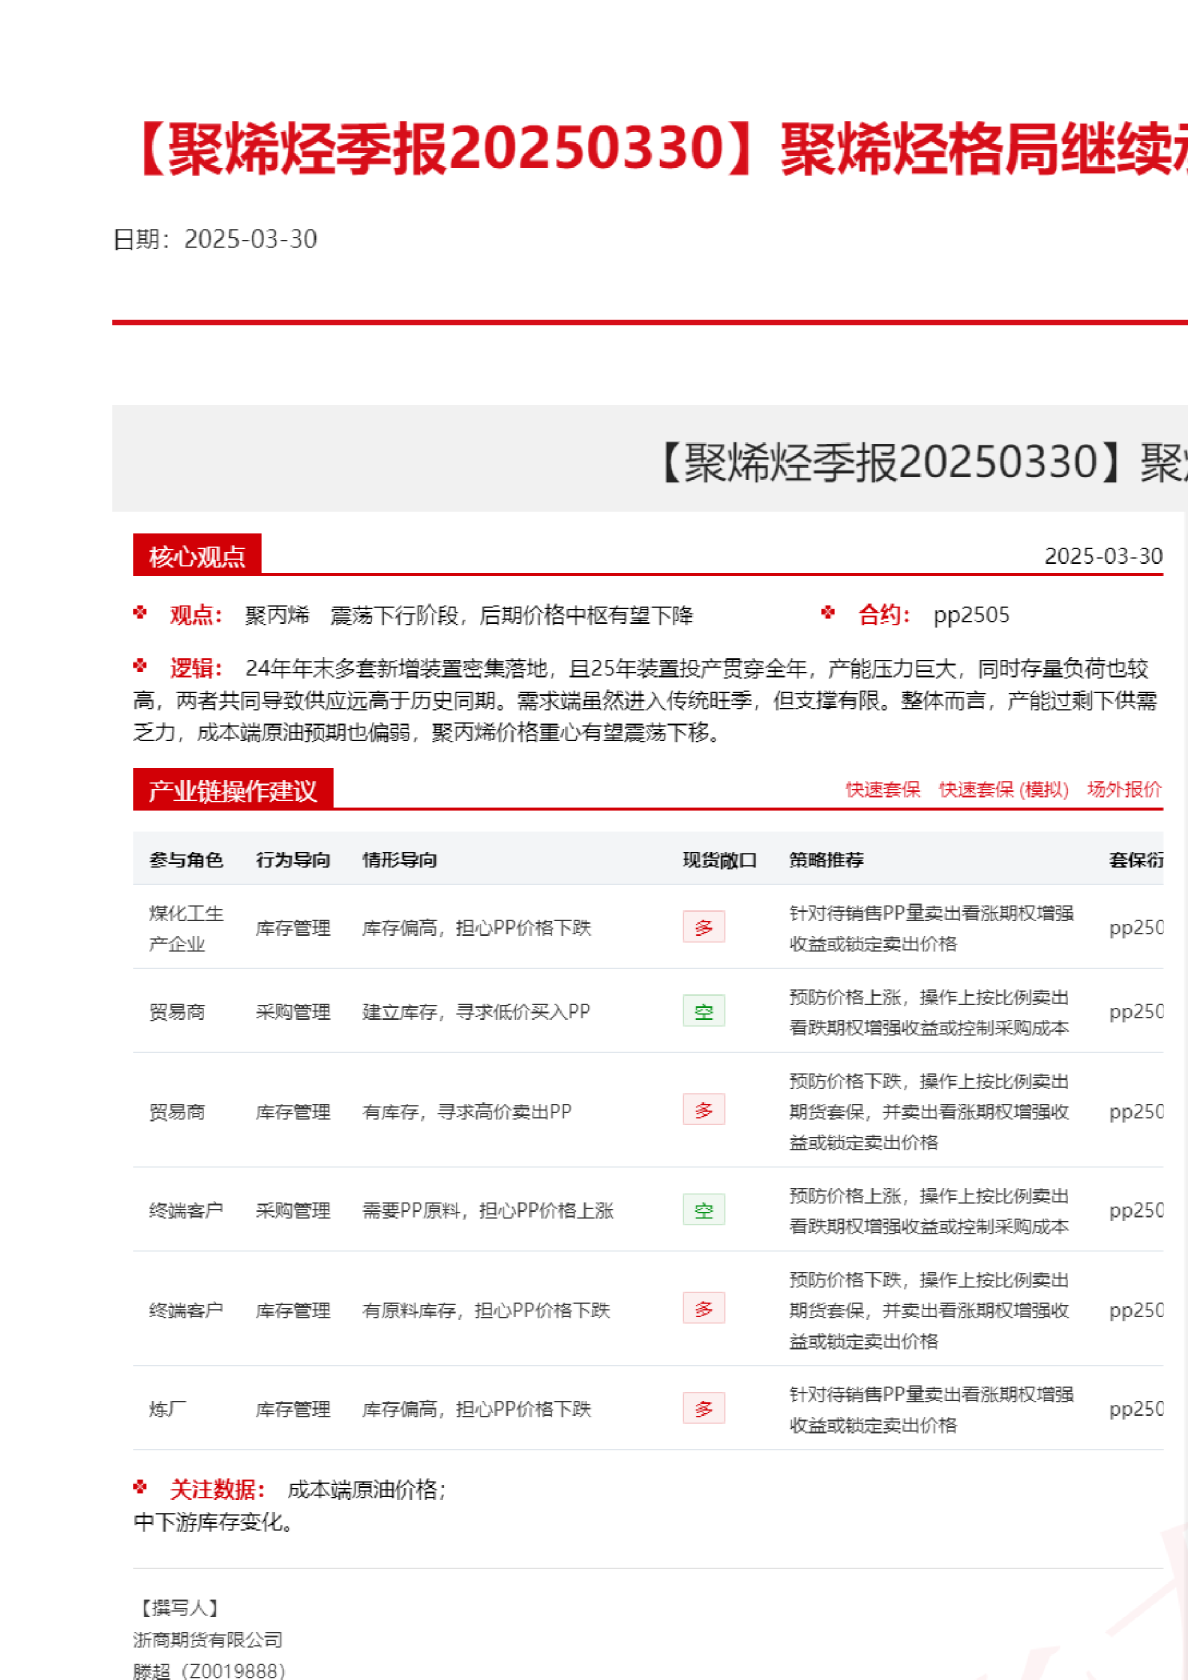Screen dimensions: 1188x1680
Task: Click the 浙商期货有限公司 author line
Action: pyautogui.click(x=208, y=1639)
